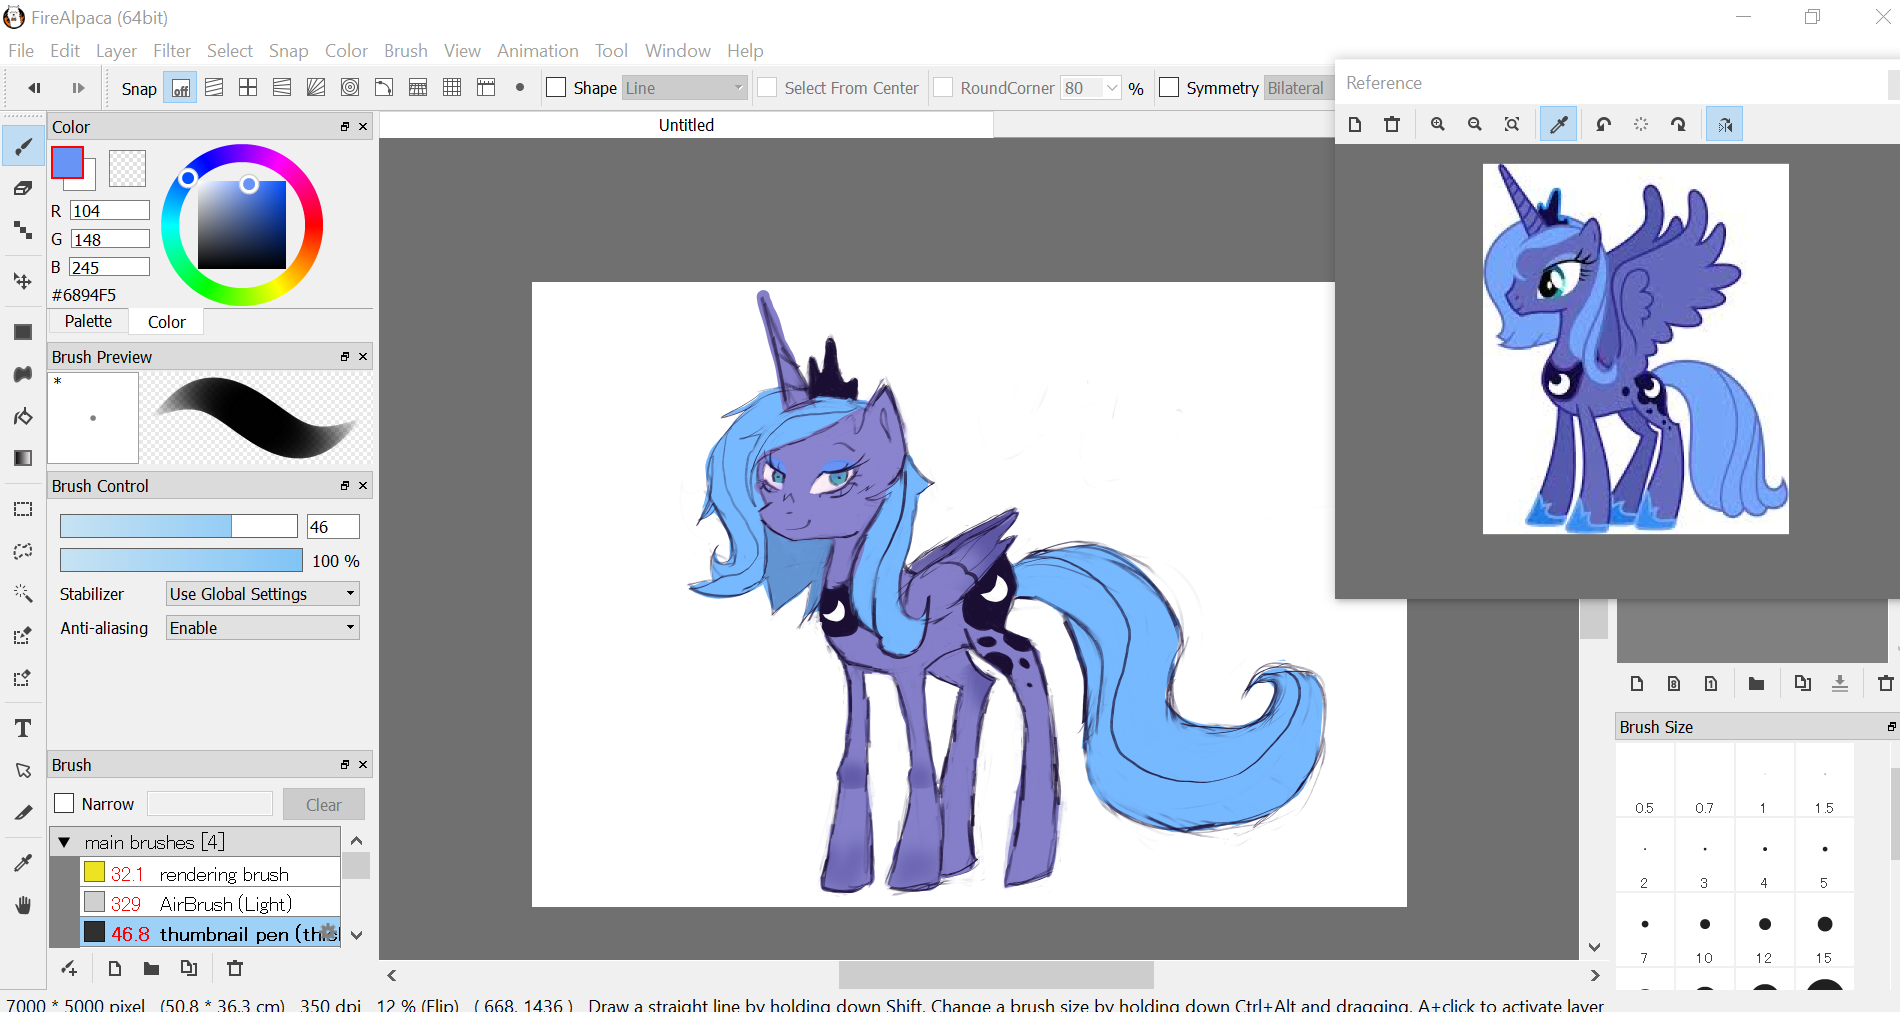Select the Lasso selection tool
Image resolution: width=1900 pixels, height=1012 pixels.
click(x=23, y=551)
